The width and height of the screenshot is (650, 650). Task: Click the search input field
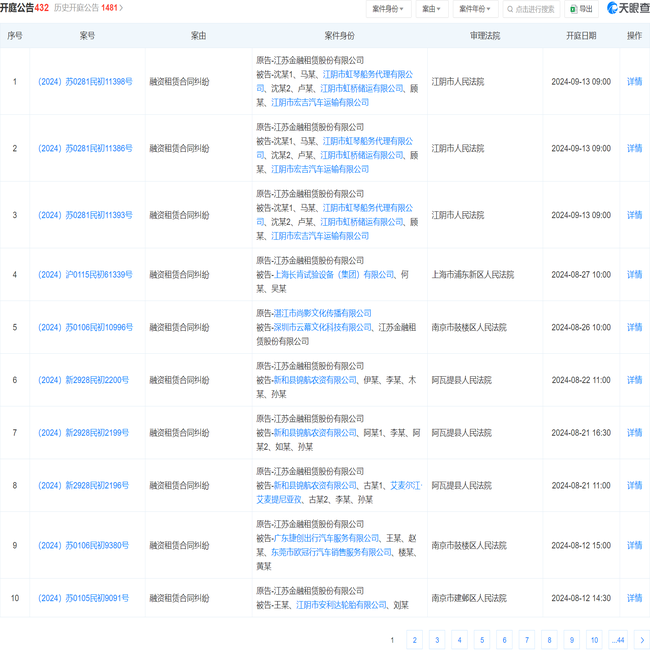pos(531,9)
